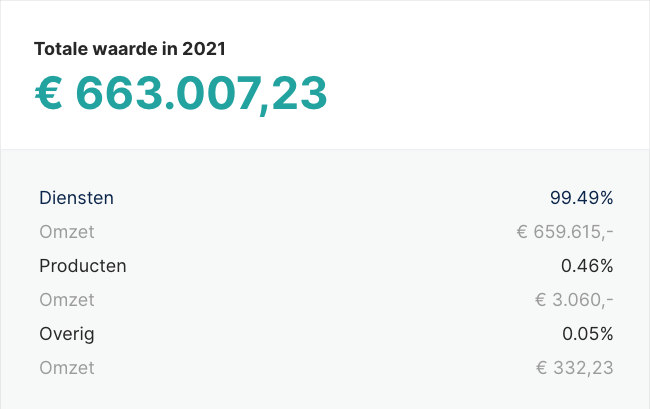Select the large total amount € 663.007,23
Screen dimensions: 650x409
coord(181,94)
